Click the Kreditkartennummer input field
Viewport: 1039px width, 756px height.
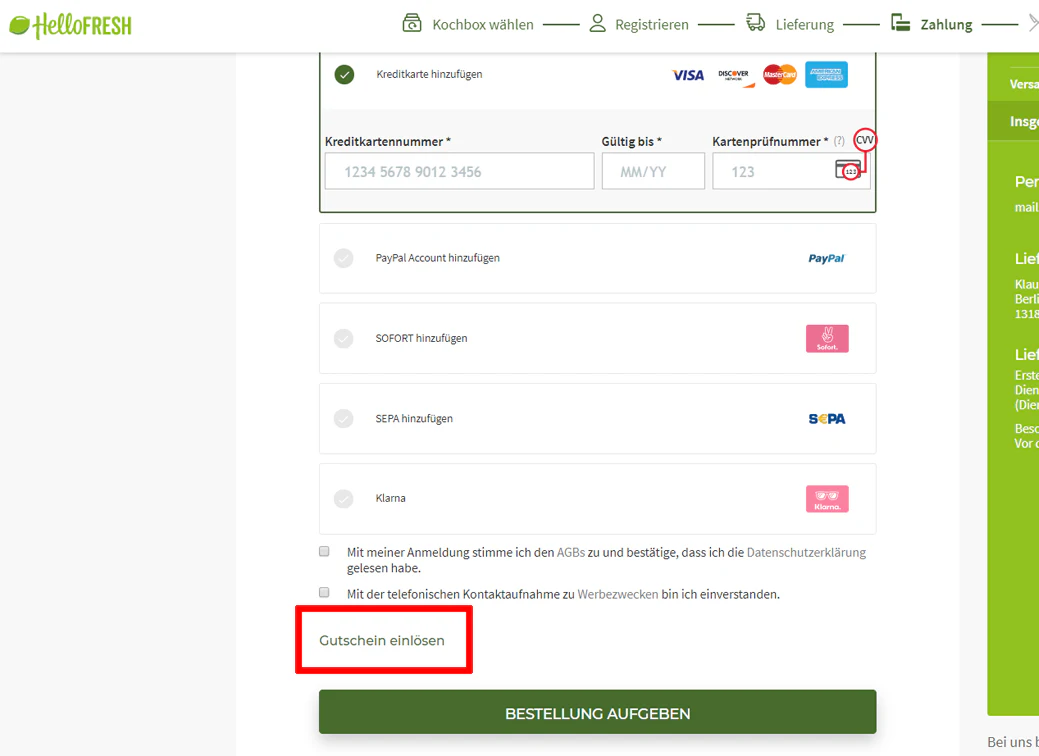(458, 170)
